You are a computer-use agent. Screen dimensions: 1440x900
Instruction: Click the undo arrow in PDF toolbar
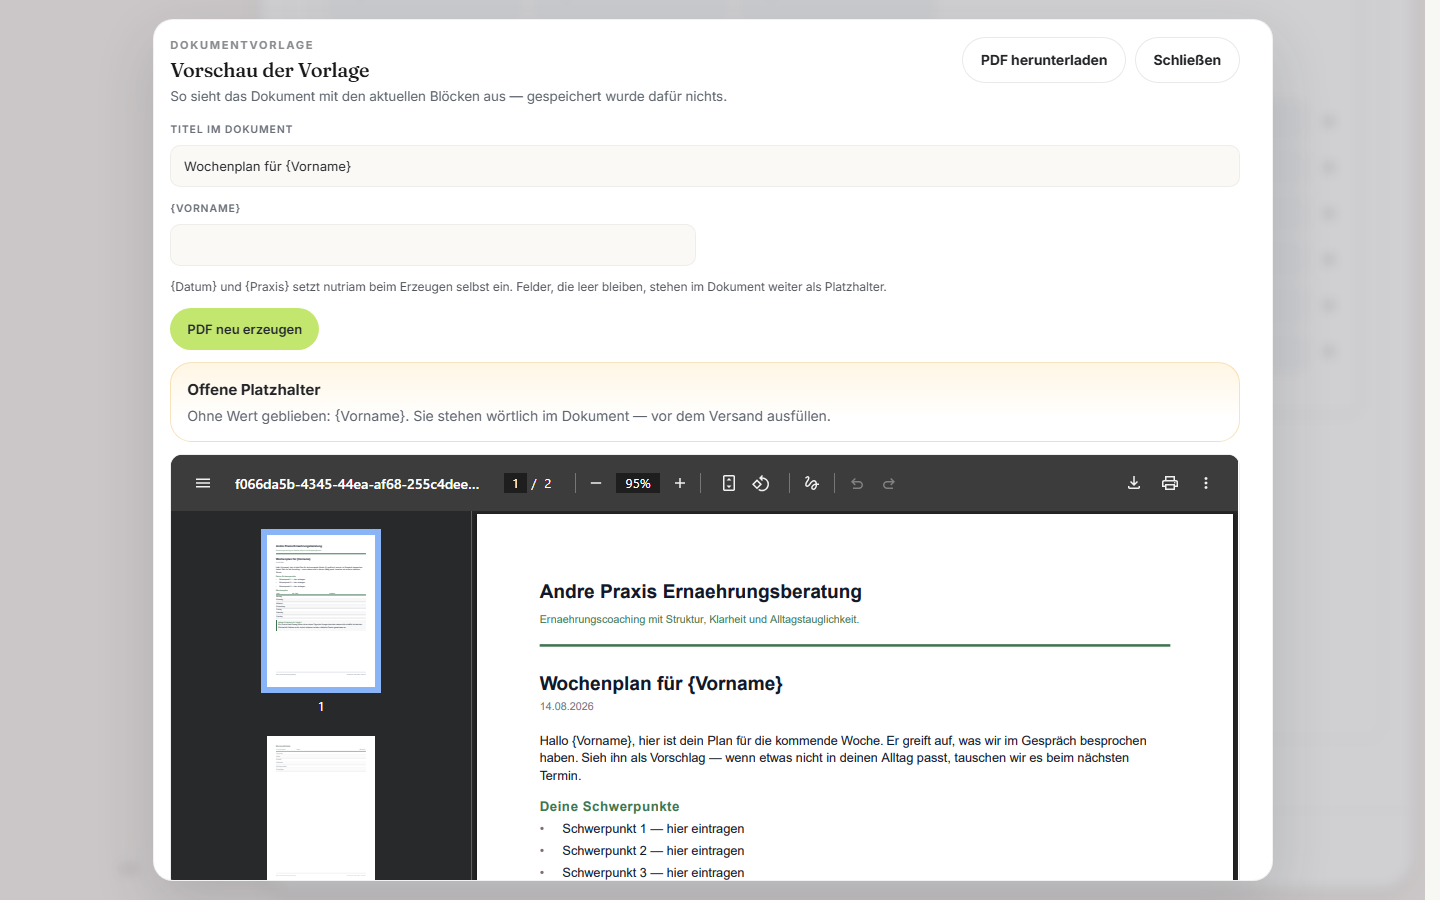857,483
